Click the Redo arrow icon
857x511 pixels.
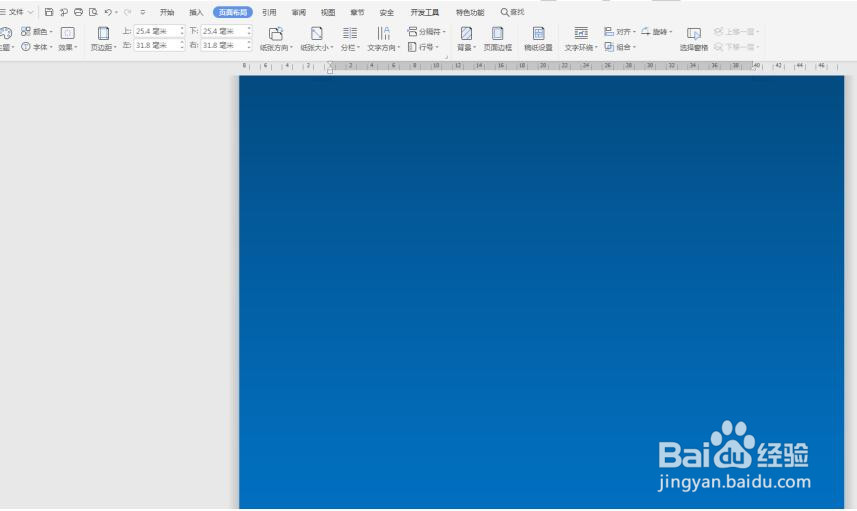tap(128, 12)
